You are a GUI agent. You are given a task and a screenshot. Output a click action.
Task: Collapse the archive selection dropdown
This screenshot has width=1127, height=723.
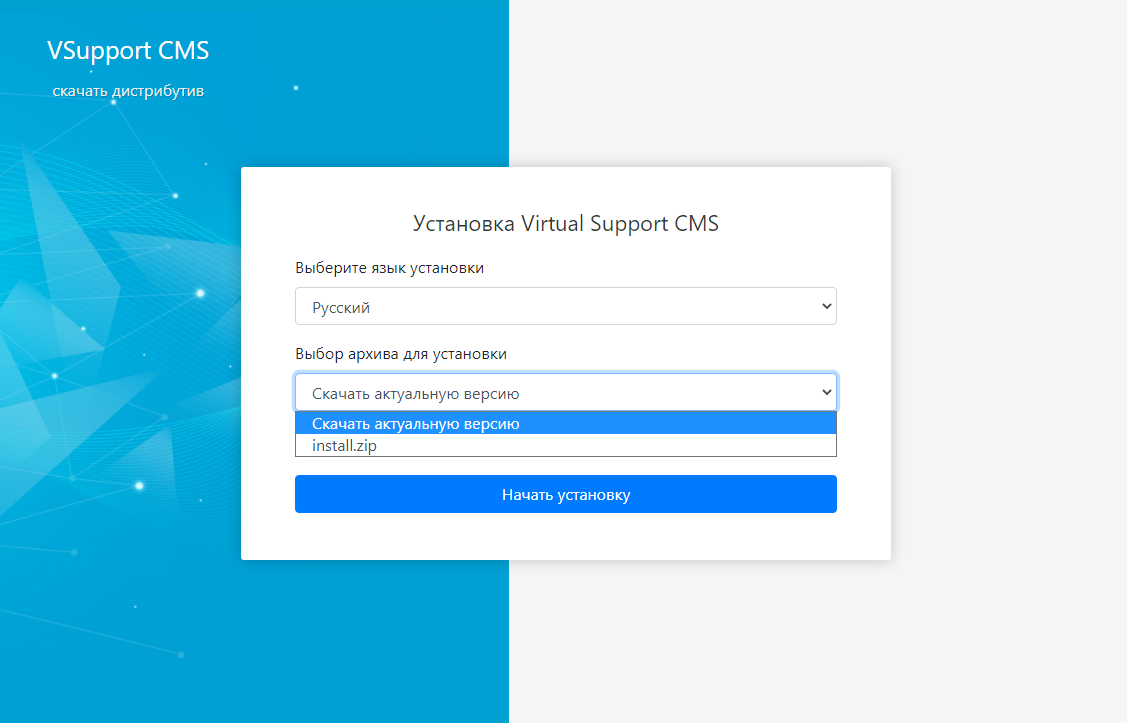click(566, 392)
